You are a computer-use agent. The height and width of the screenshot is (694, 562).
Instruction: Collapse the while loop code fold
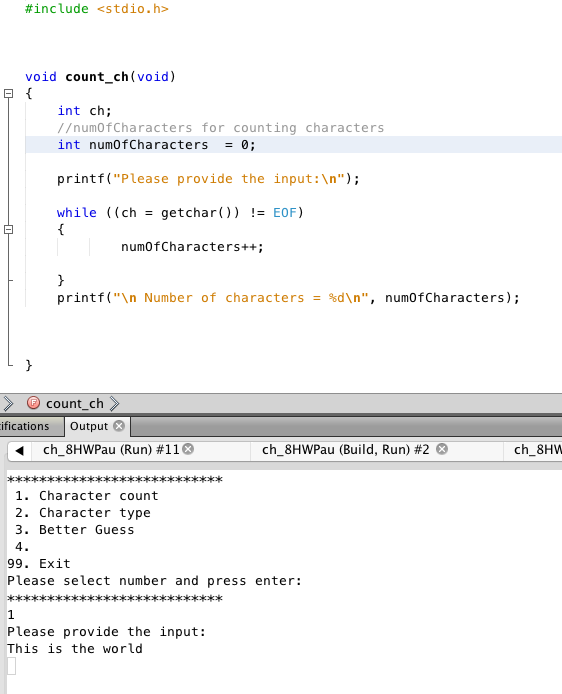tap(8, 229)
